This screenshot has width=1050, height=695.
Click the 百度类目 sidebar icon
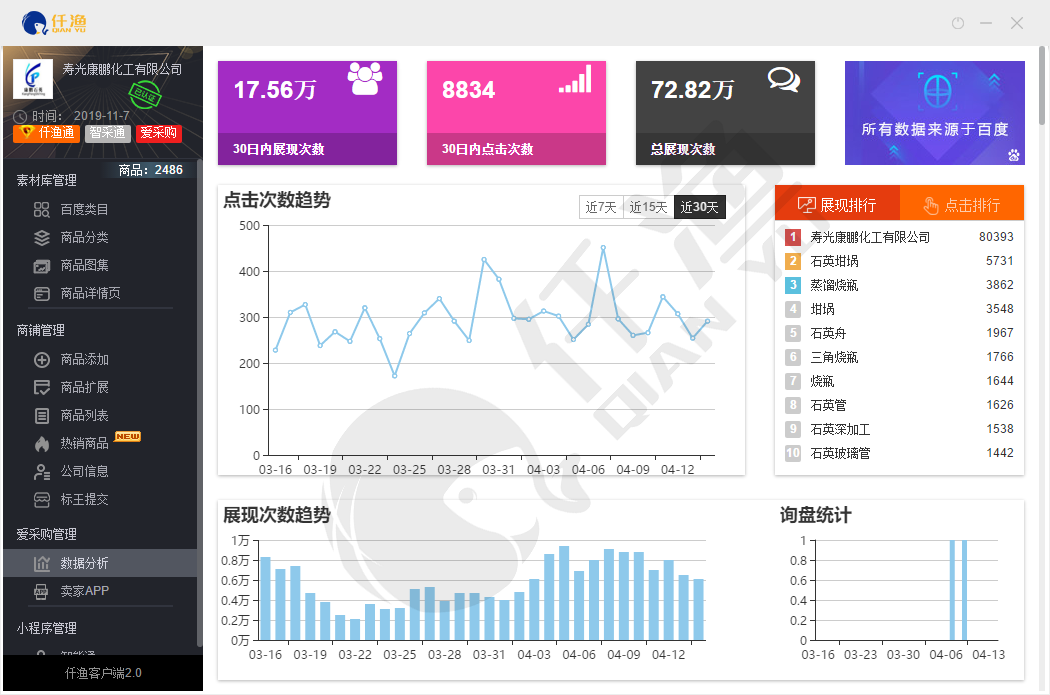point(42,209)
